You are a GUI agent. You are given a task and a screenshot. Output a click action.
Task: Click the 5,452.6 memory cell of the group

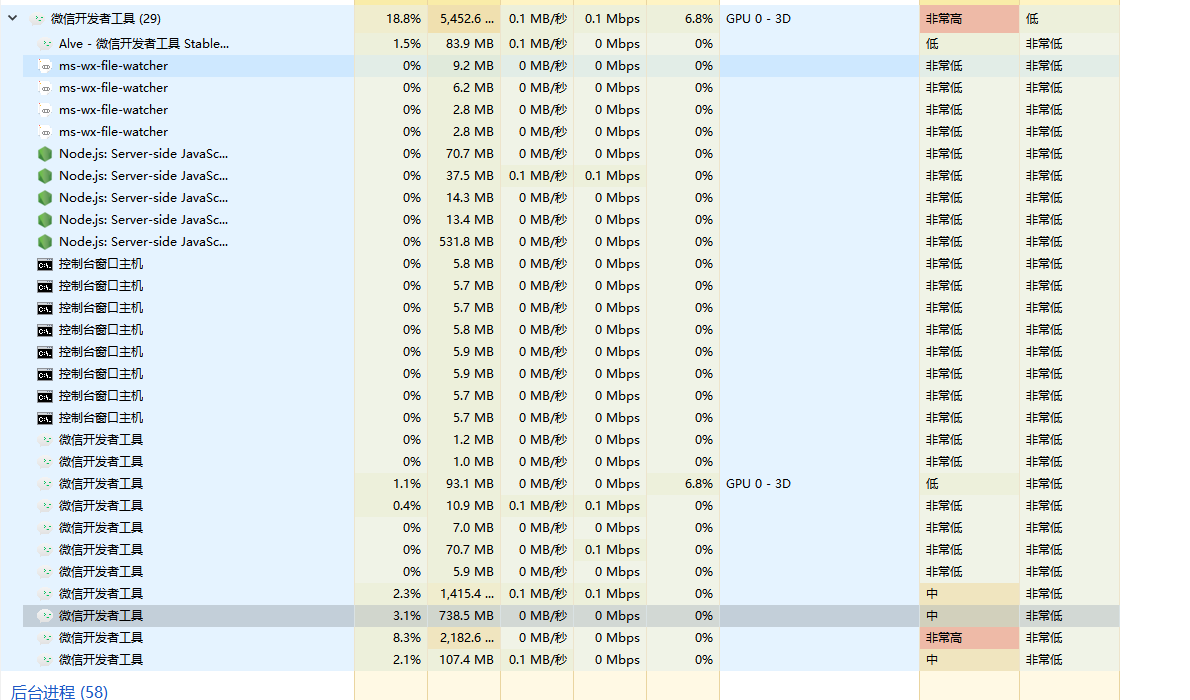click(464, 19)
